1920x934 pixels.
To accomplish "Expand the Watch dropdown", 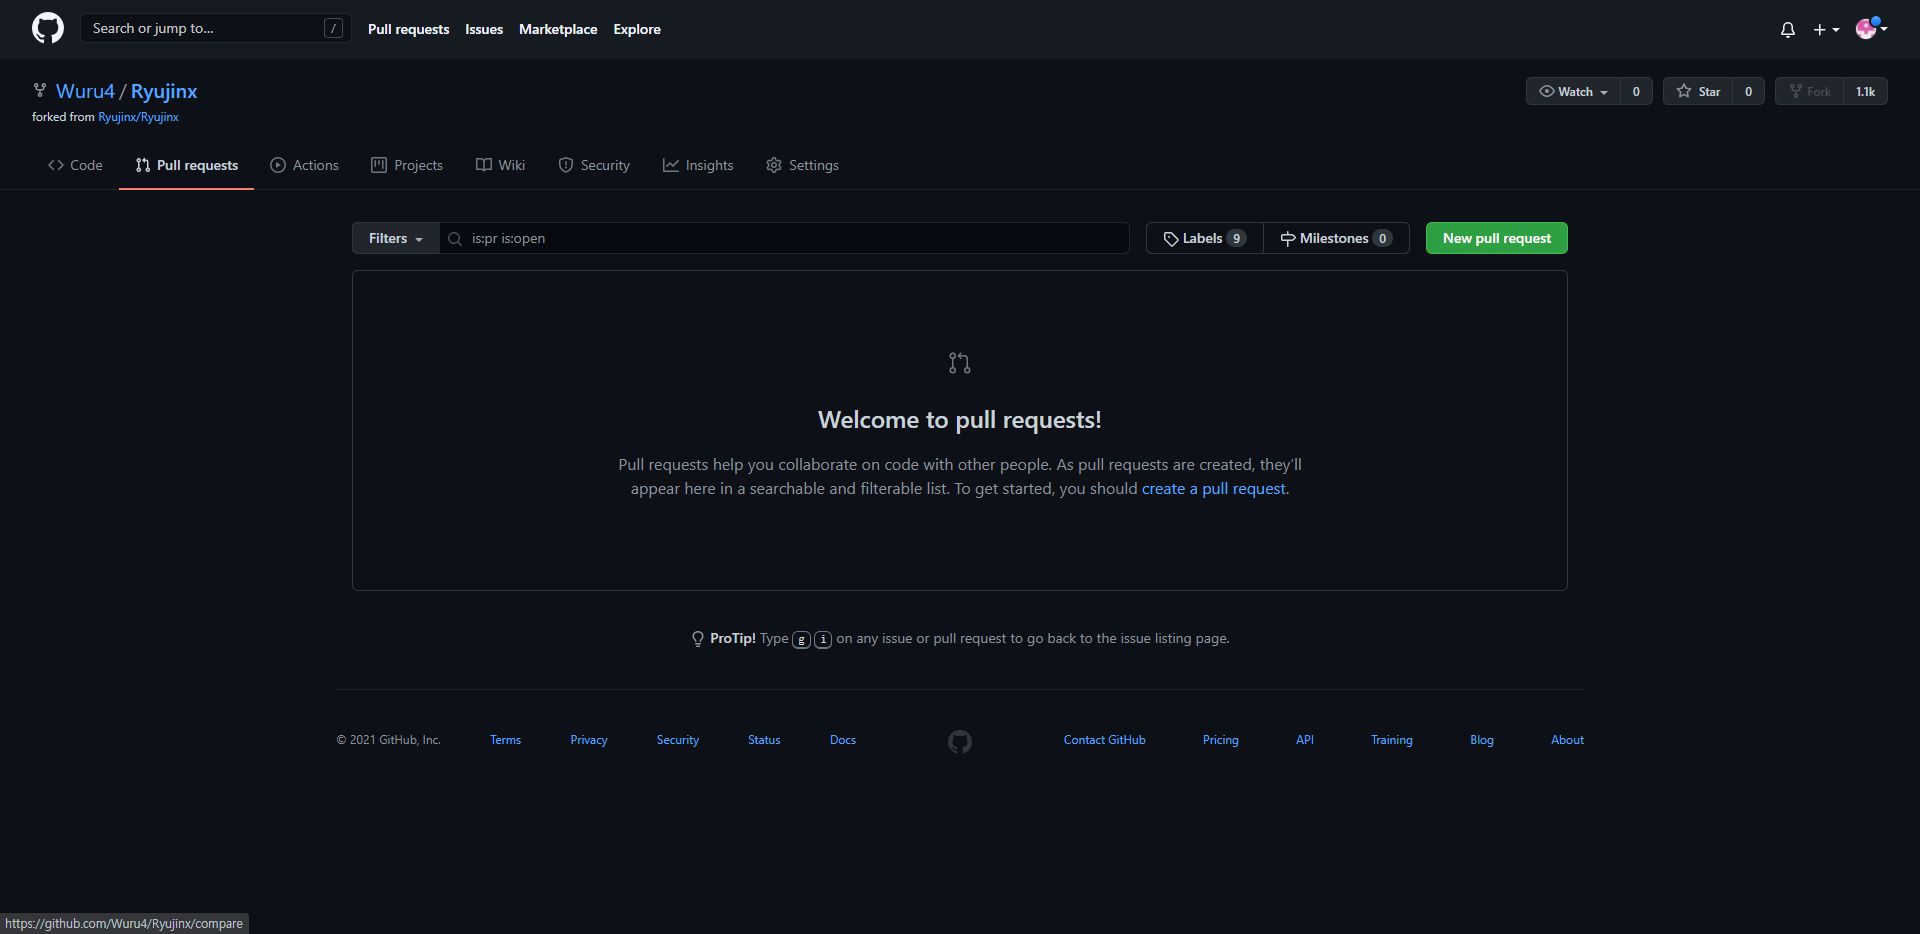I will tap(1573, 91).
